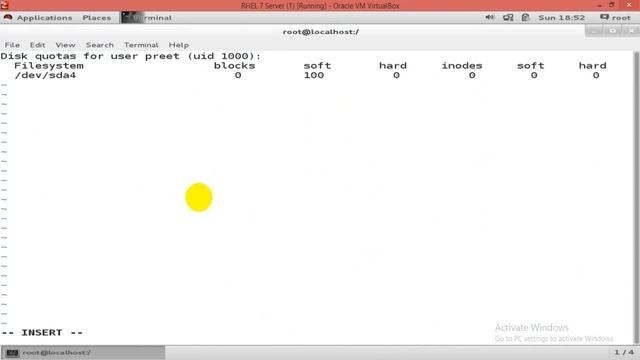The image size is (640, 360).
Task: Minimize the terminal window
Action: [x=594, y=31]
